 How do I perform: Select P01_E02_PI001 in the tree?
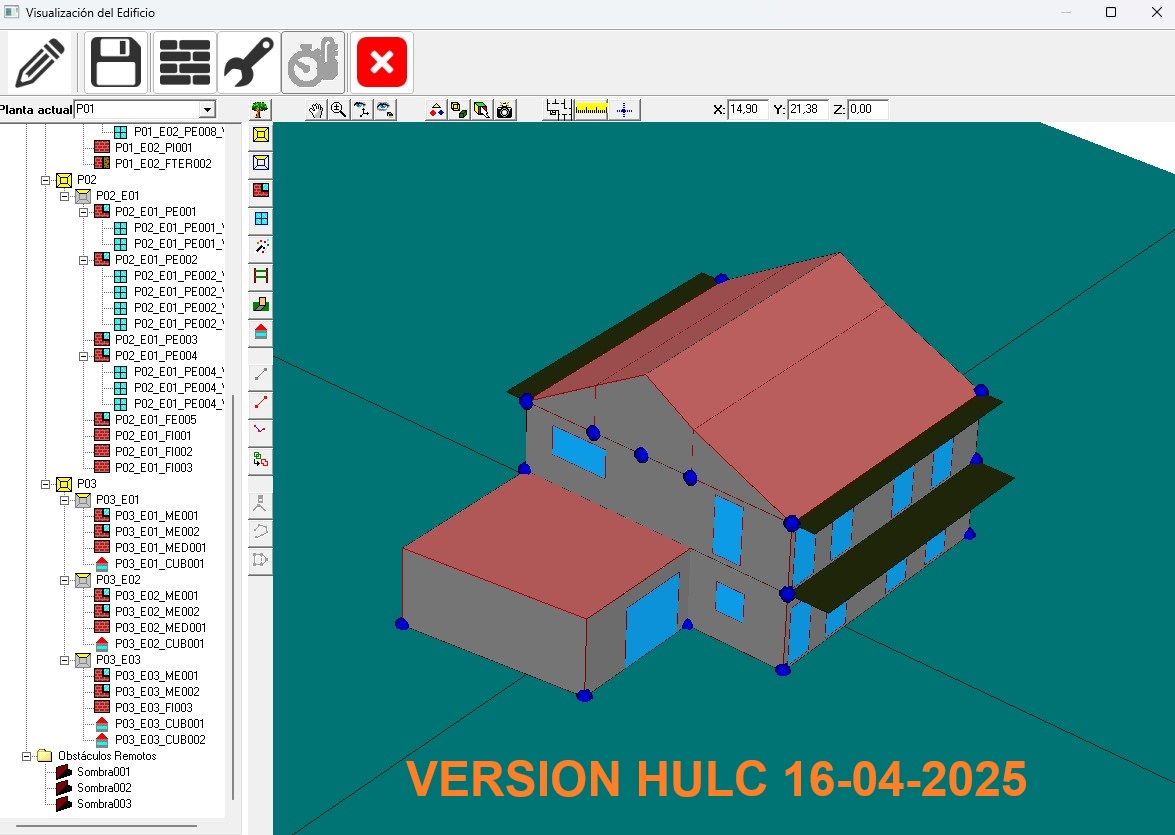click(153, 148)
